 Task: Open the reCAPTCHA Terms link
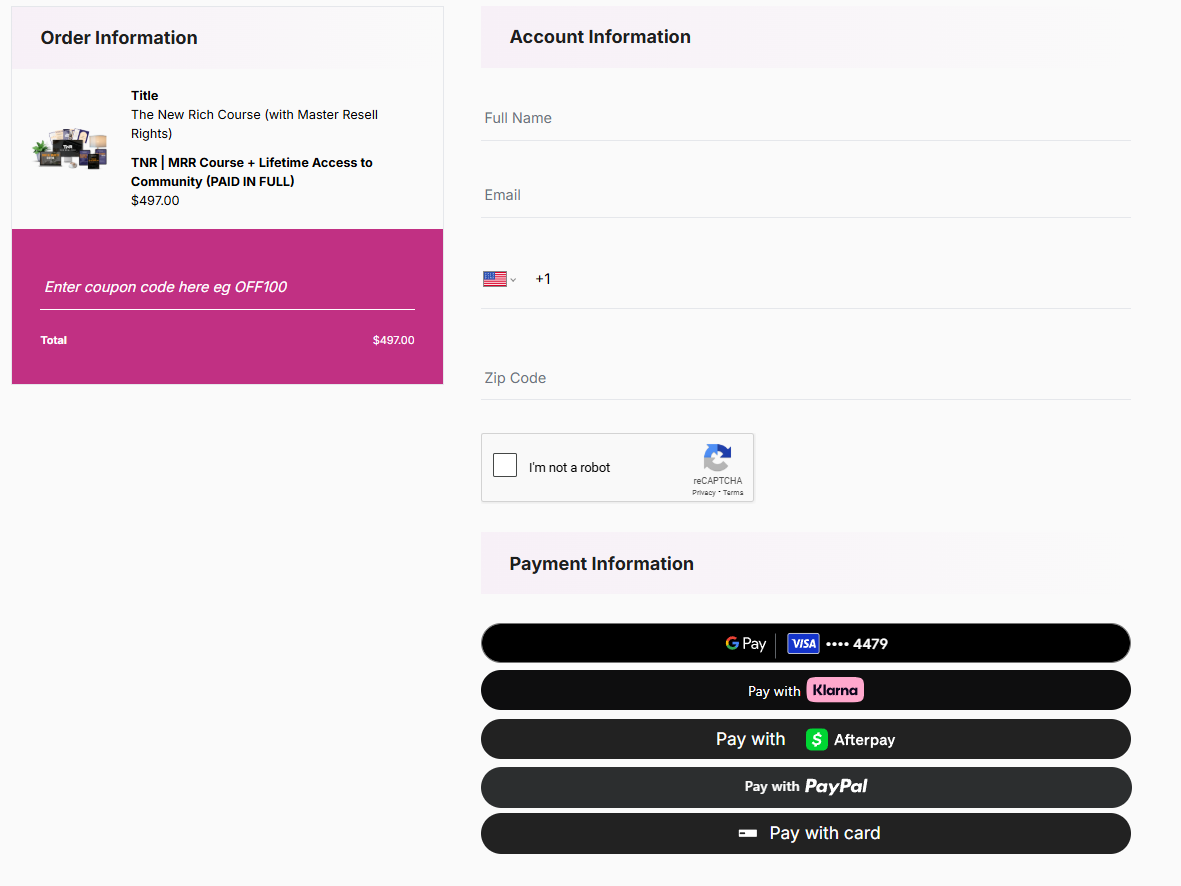pos(733,493)
